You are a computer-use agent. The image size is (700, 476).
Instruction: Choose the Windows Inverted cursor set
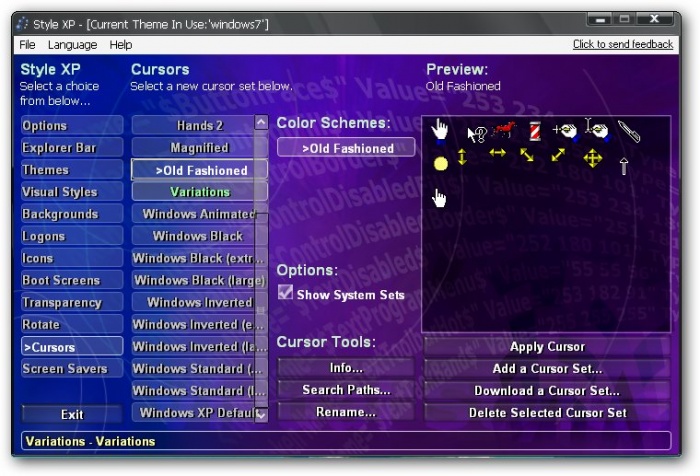(199, 302)
